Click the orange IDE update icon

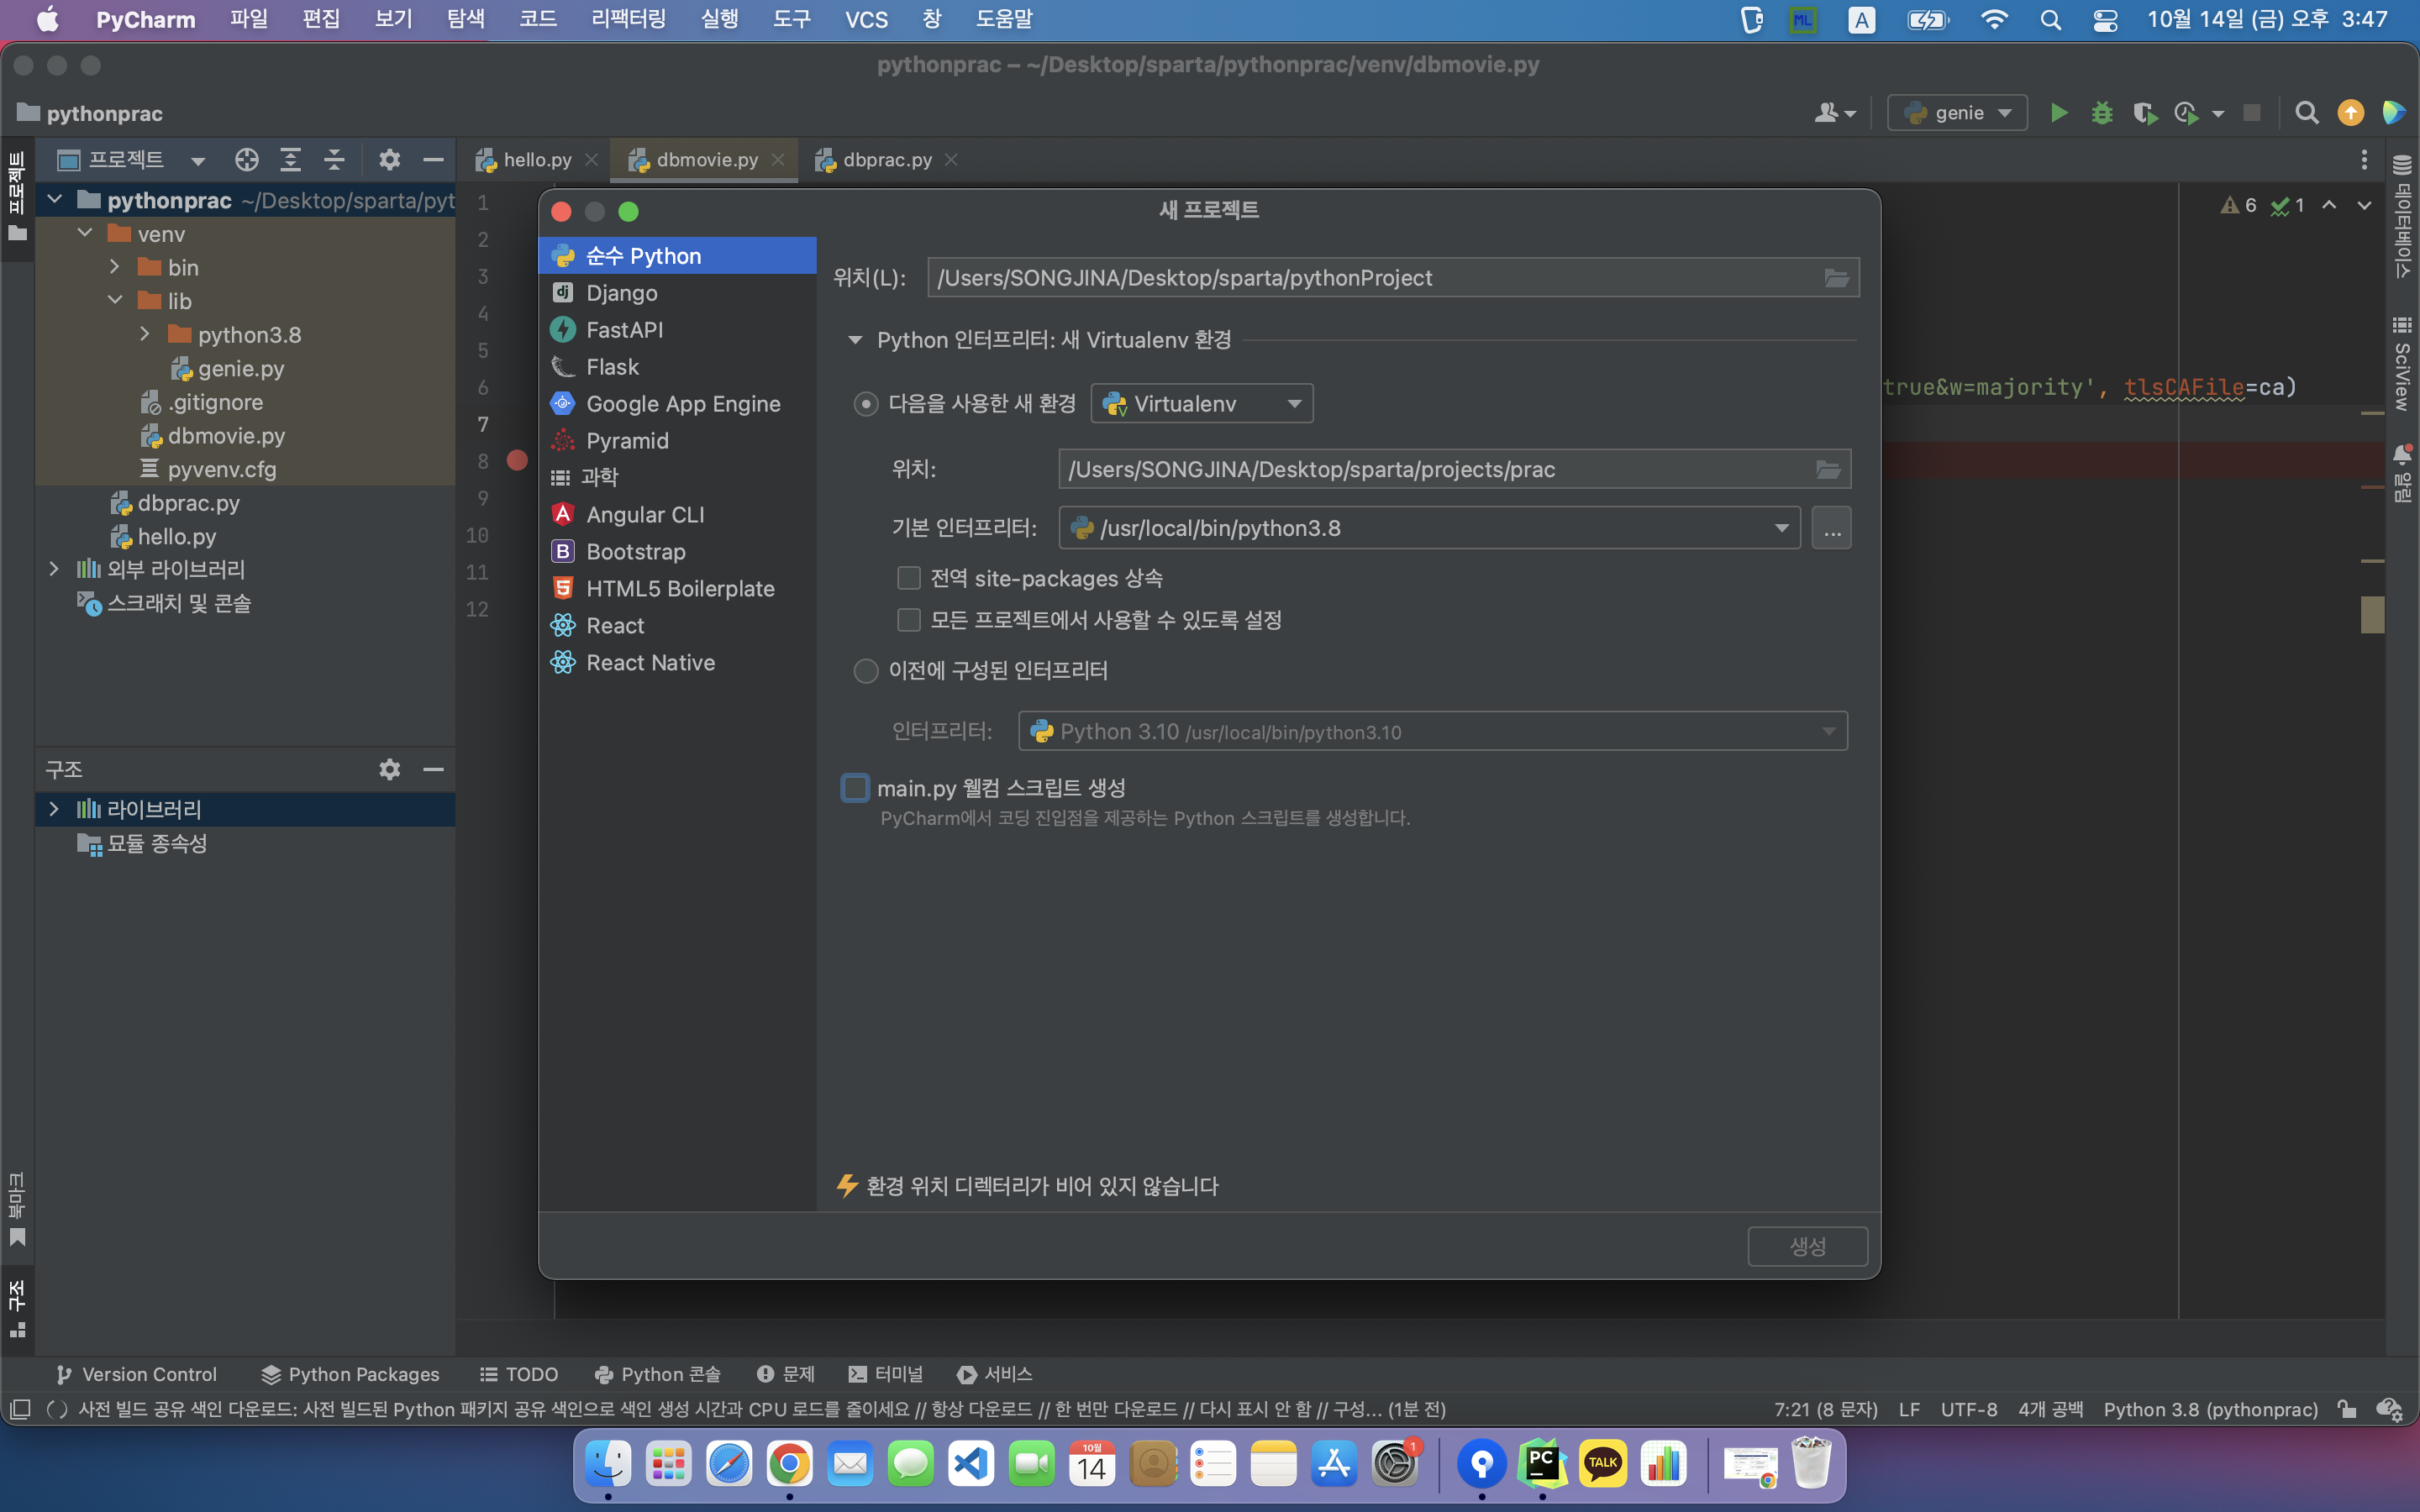coord(2350,113)
